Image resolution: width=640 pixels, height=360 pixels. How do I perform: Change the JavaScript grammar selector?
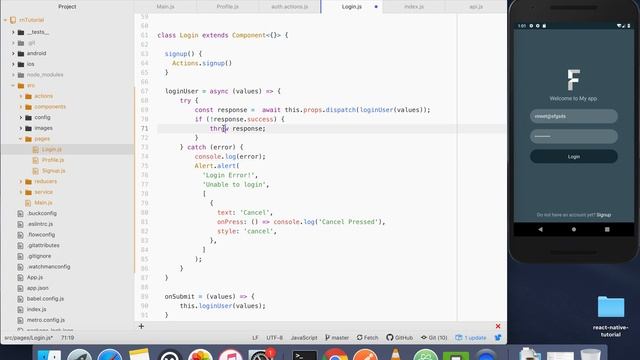pyautogui.click(x=304, y=338)
